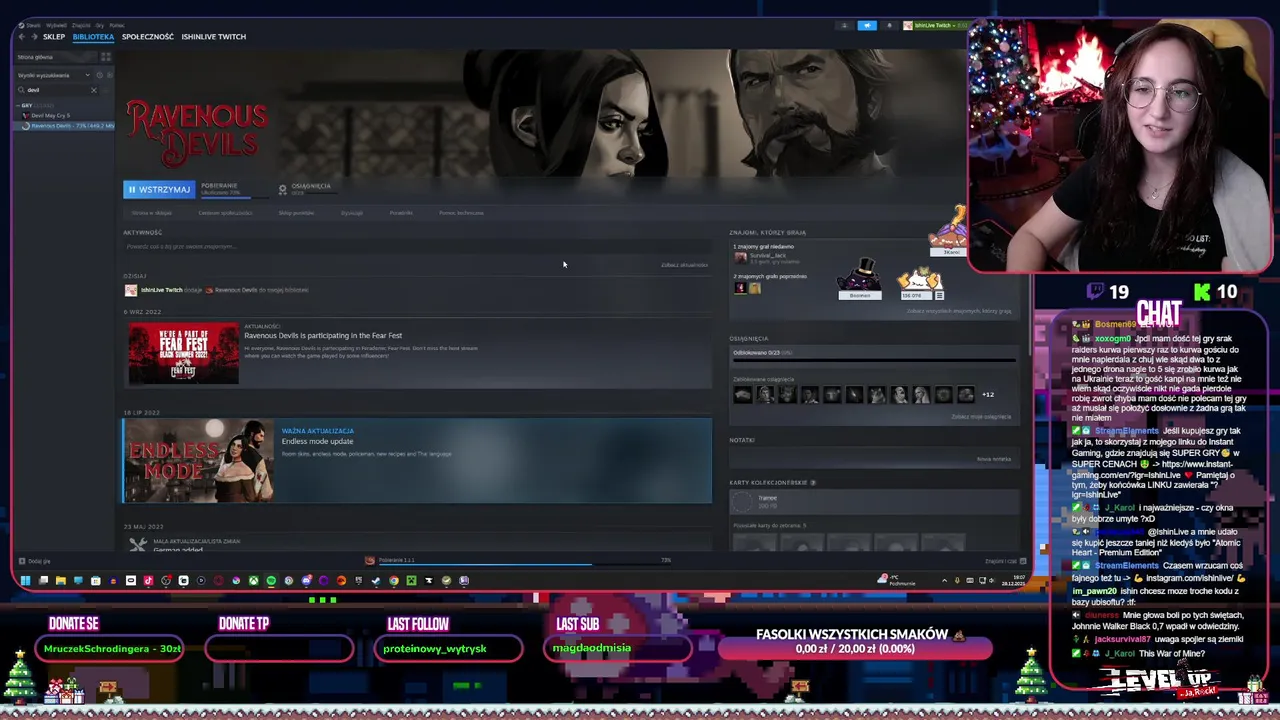Go back with the left arrow
This screenshot has width=1280, height=720.
point(22,37)
